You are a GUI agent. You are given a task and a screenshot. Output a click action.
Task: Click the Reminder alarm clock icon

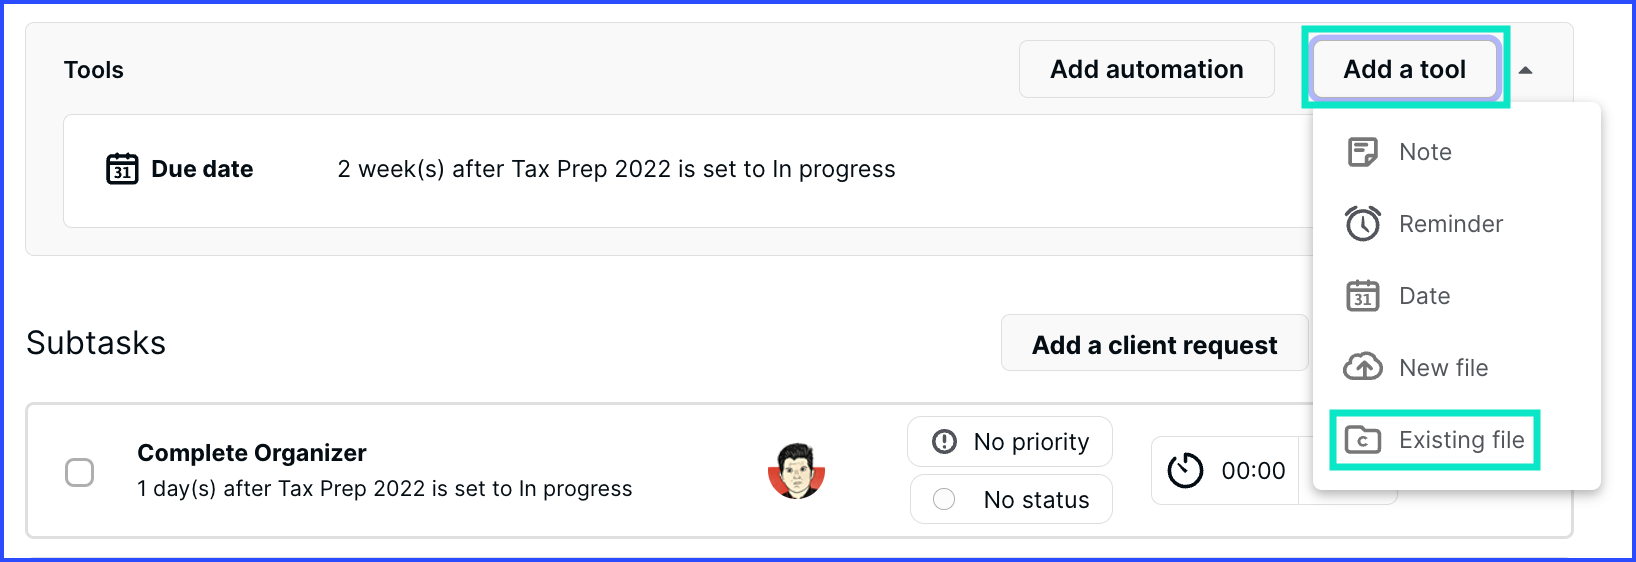(x=1362, y=224)
